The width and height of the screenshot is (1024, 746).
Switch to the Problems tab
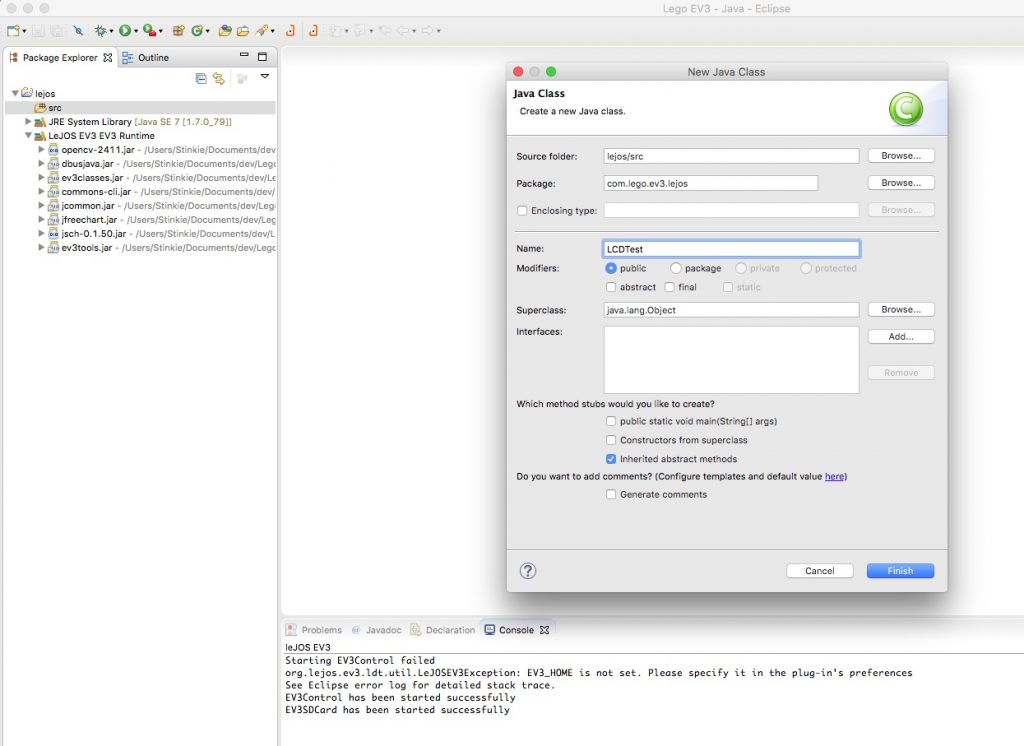coord(319,630)
